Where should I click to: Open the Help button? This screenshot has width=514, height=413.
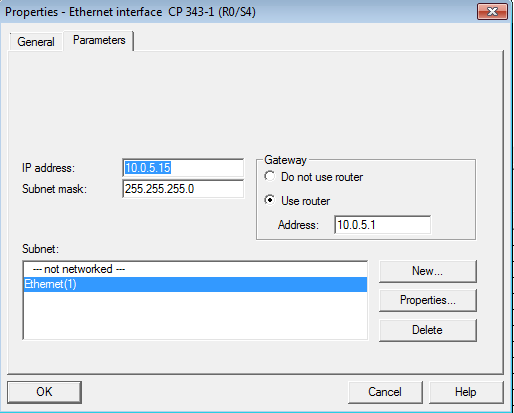tap(466, 392)
